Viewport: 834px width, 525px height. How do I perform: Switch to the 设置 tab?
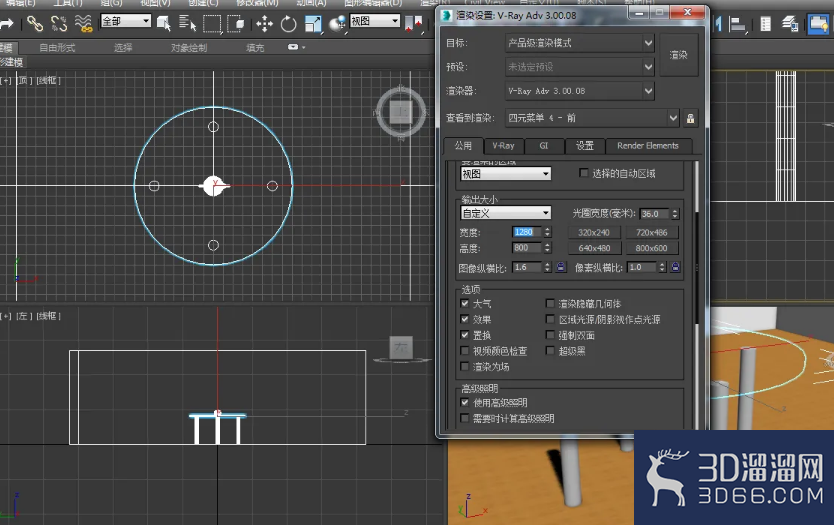point(585,146)
